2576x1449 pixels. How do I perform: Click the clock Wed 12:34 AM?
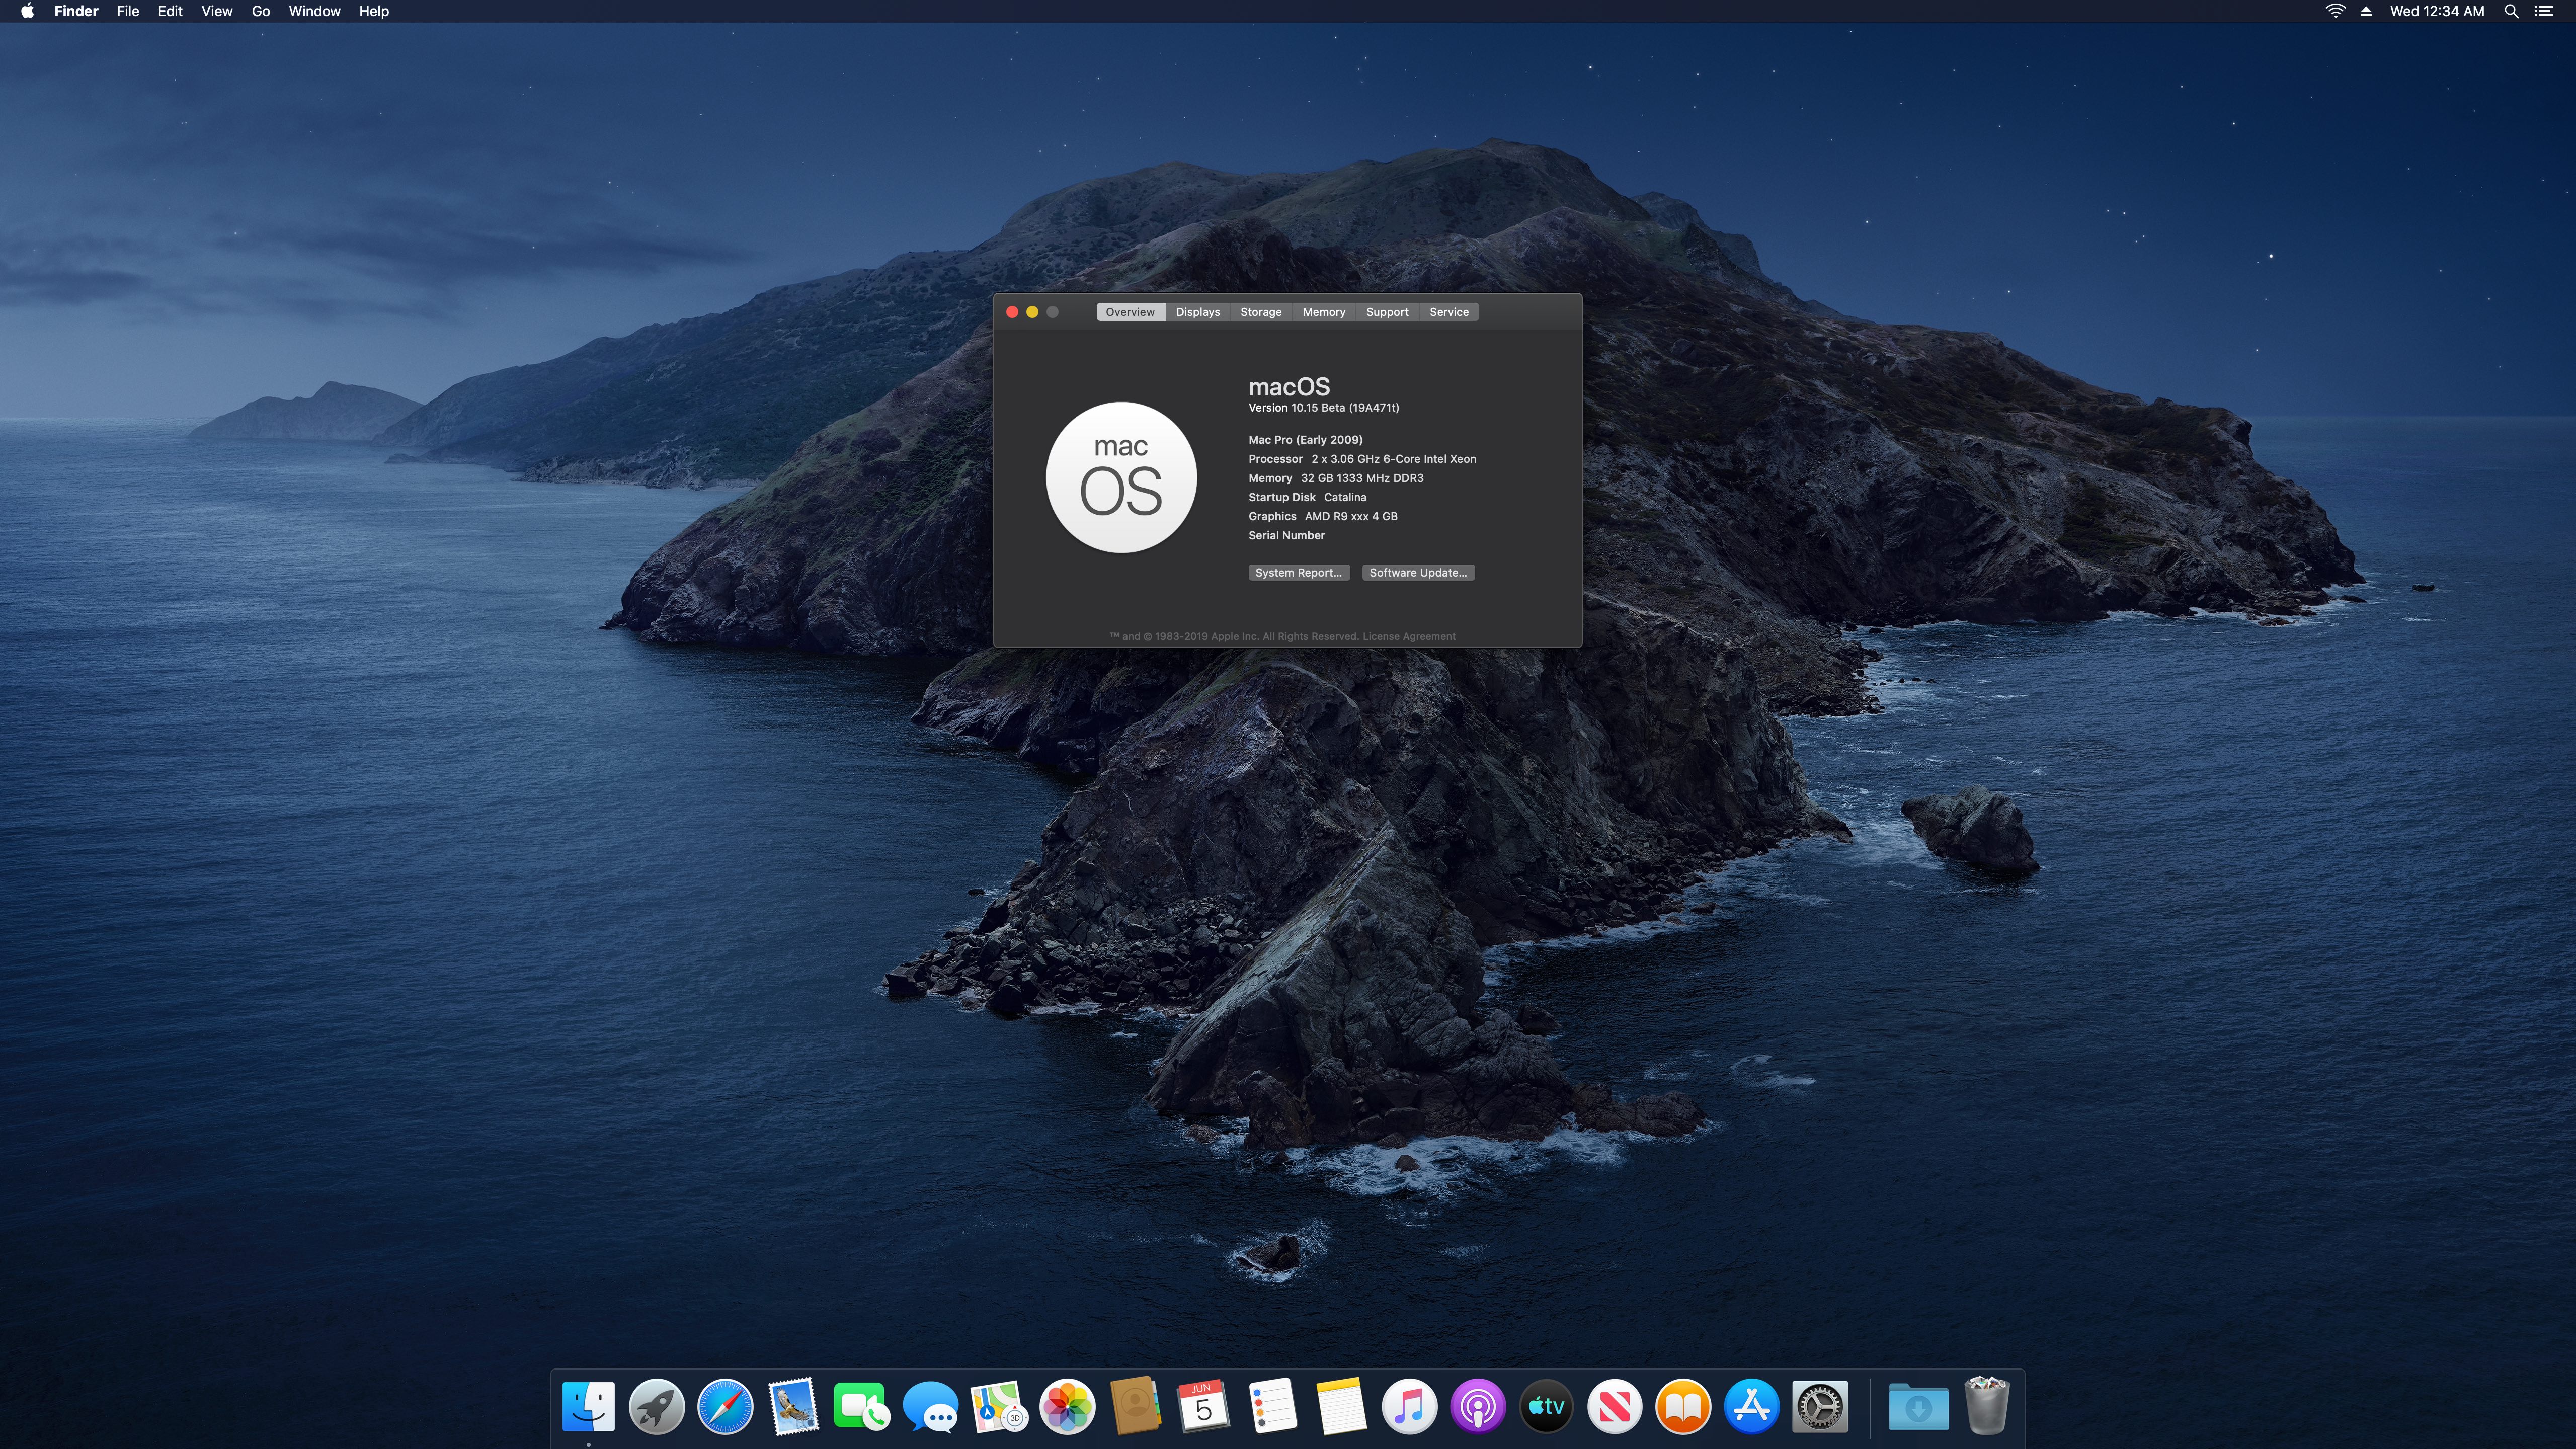tap(2436, 11)
